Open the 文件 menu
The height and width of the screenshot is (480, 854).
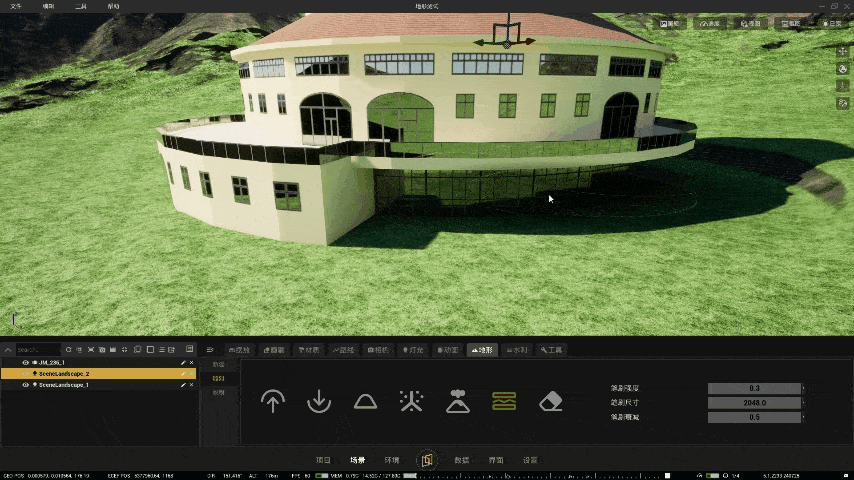point(16,7)
